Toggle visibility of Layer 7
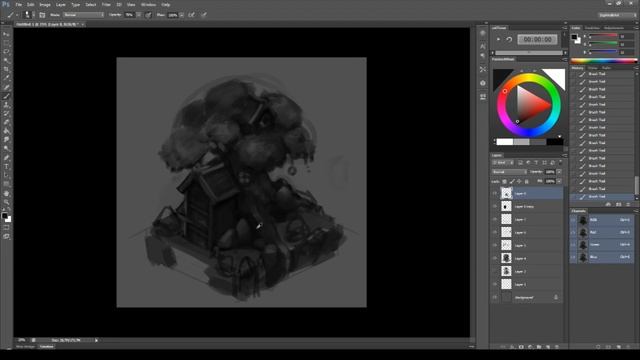This screenshot has height=360, width=640. tap(495, 220)
